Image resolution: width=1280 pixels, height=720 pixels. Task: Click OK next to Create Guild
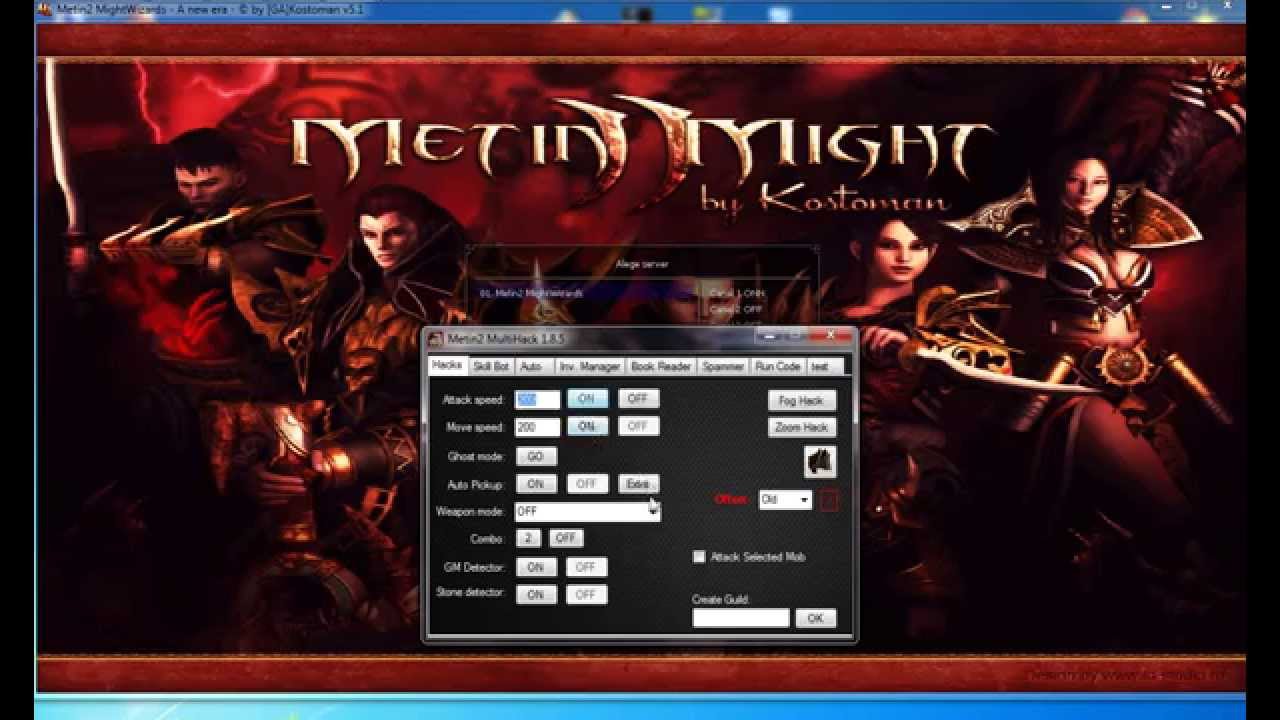[x=815, y=618]
